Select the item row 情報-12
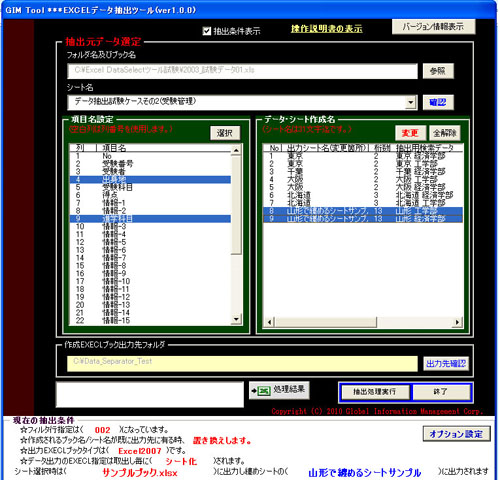The image size is (500, 480). coord(150,297)
